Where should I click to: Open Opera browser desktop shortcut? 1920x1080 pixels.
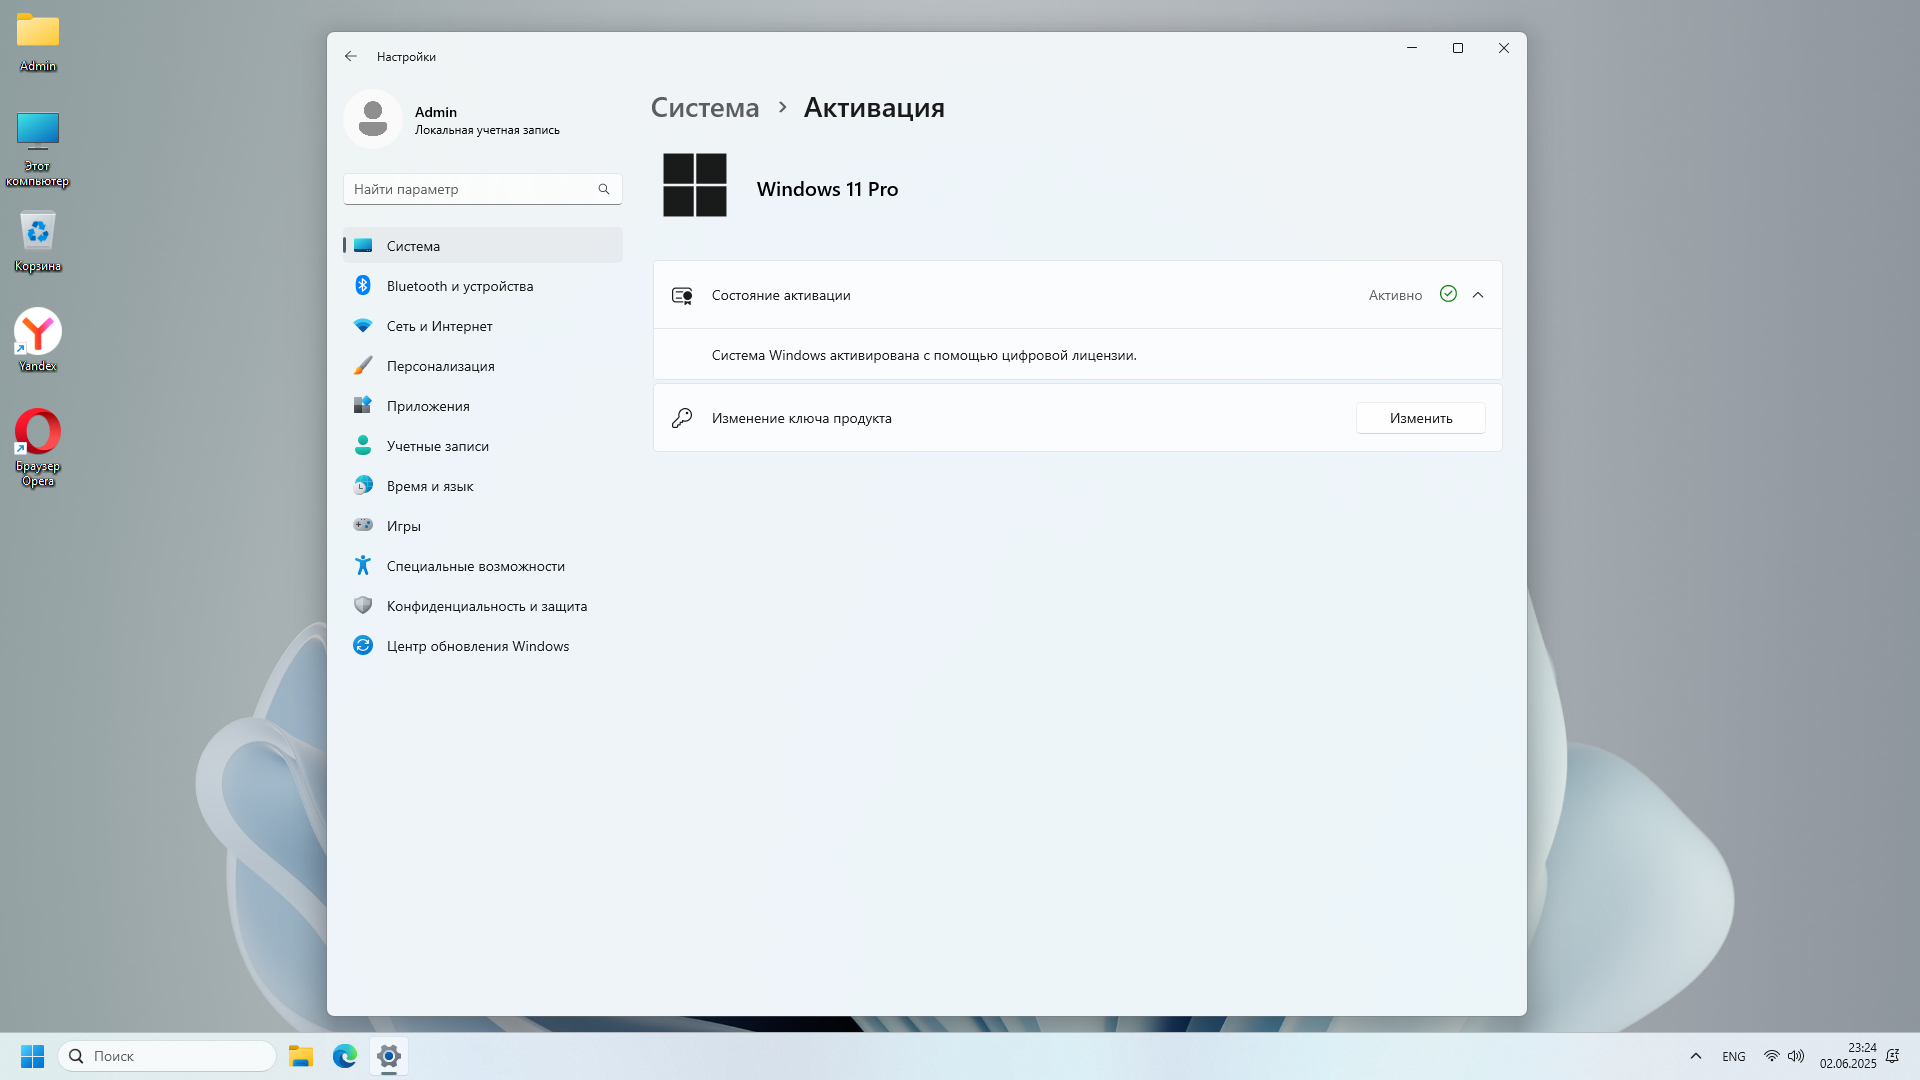[38, 433]
